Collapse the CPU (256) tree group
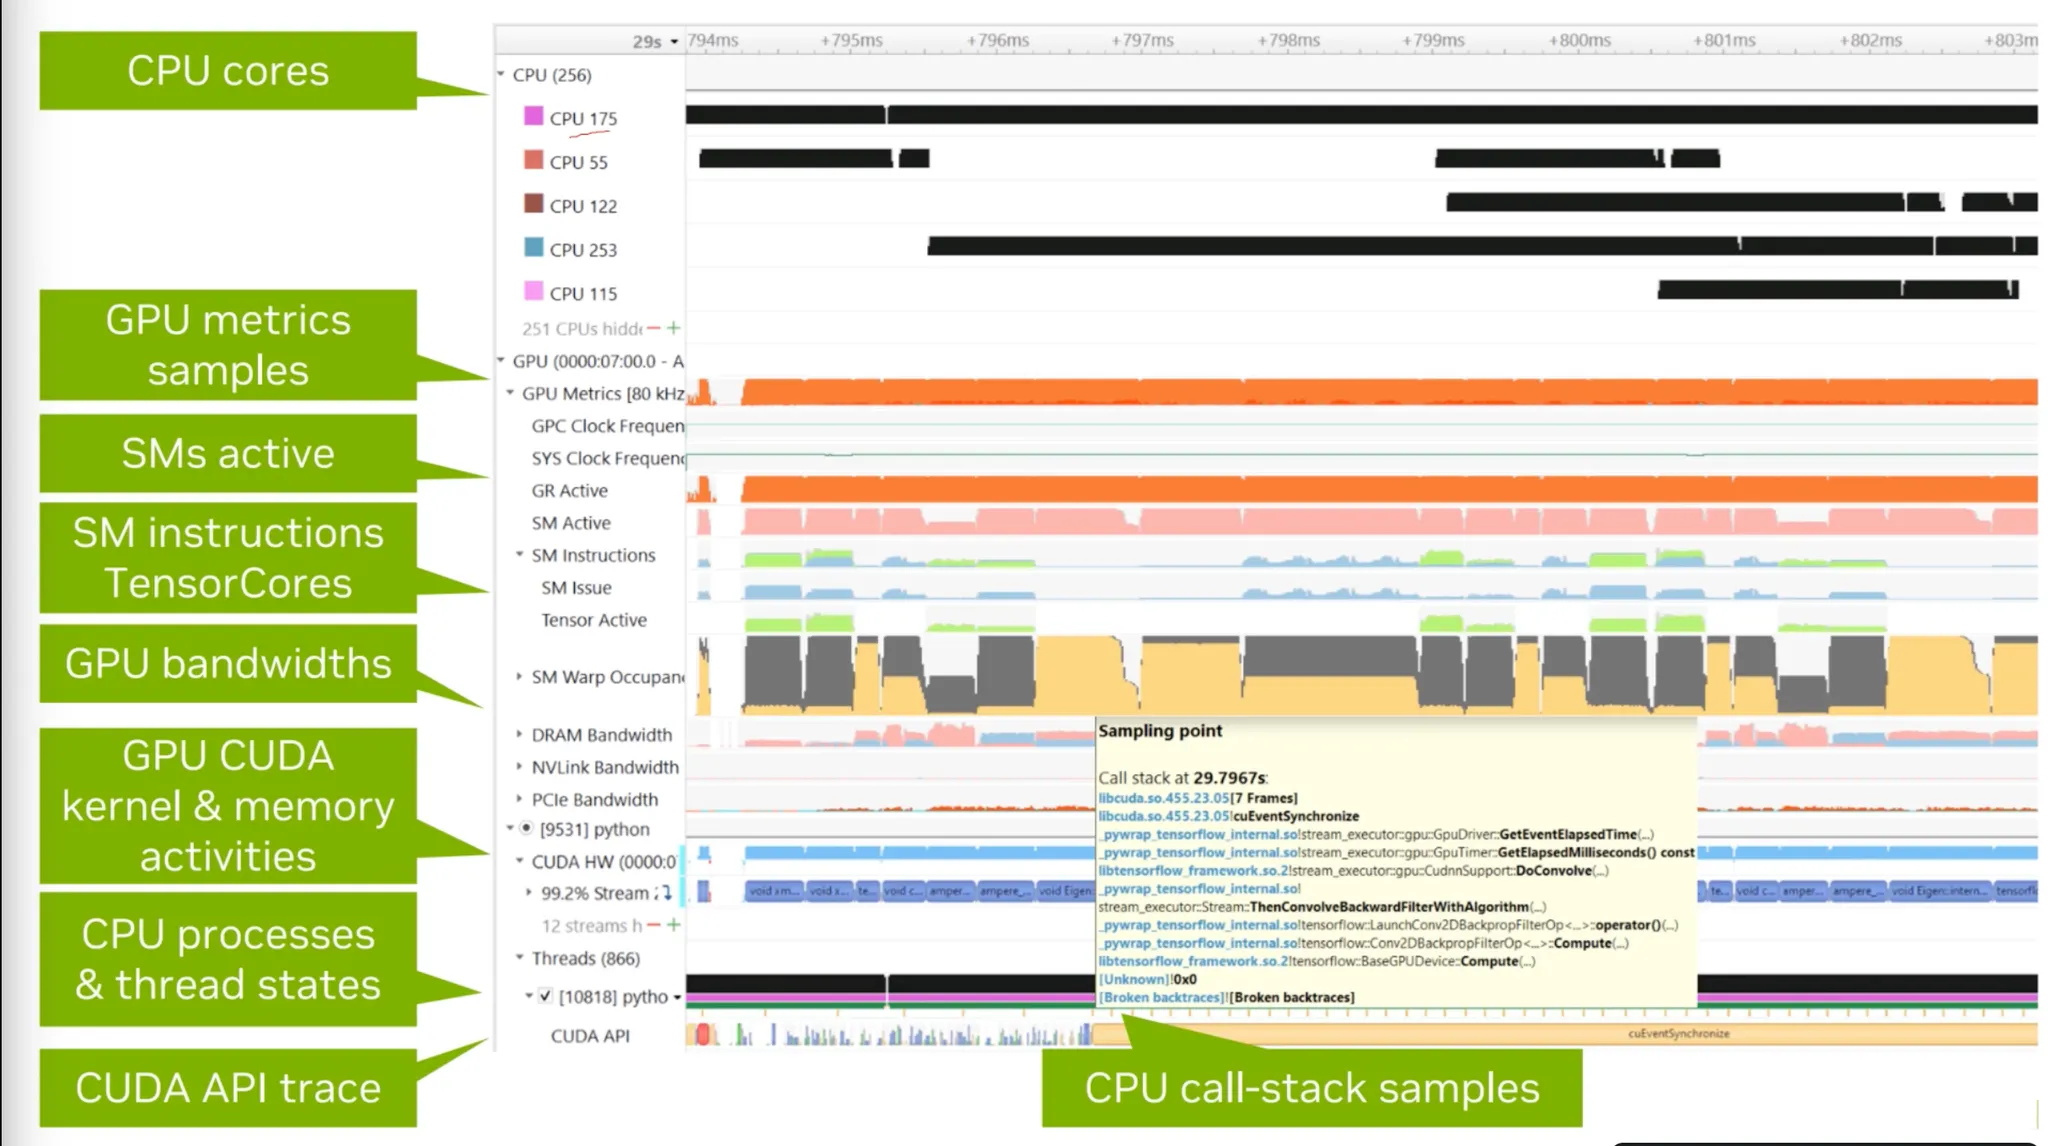This screenshot has height=1146, width=2048. click(x=502, y=74)
